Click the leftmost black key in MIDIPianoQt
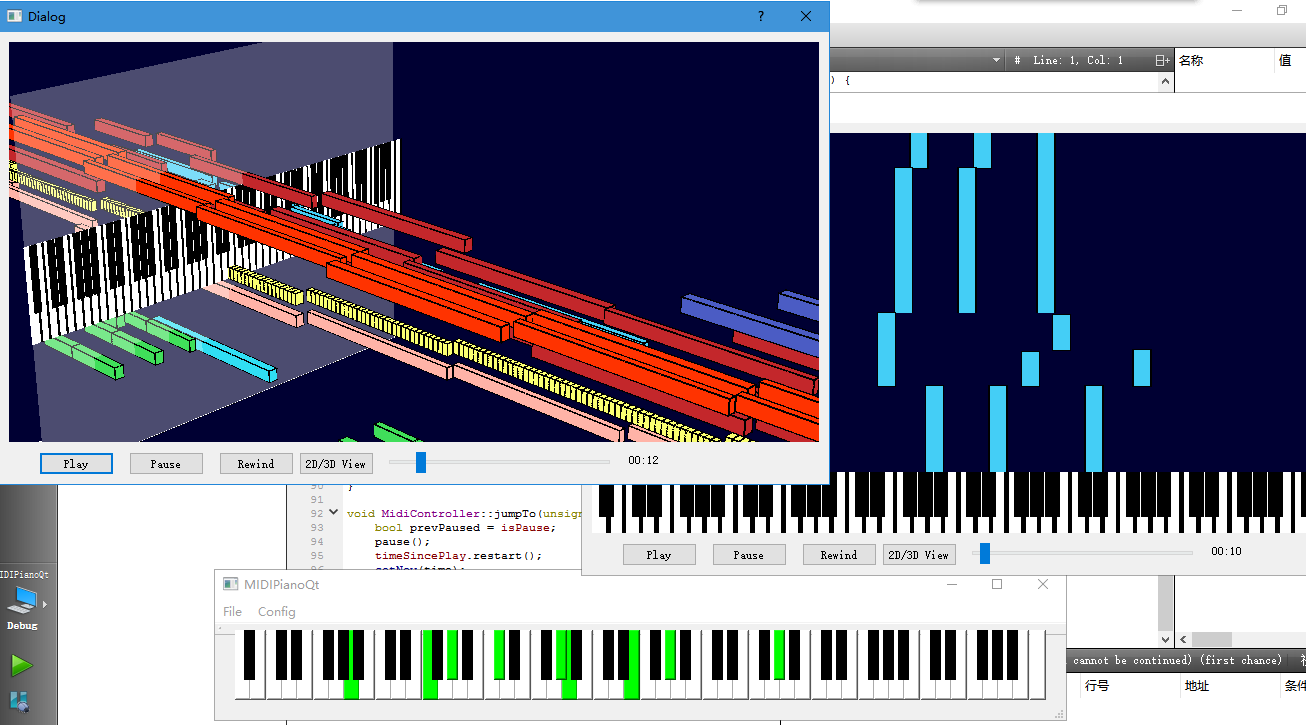The height and width of the screenshot is (725, 1306). [250, 654]
